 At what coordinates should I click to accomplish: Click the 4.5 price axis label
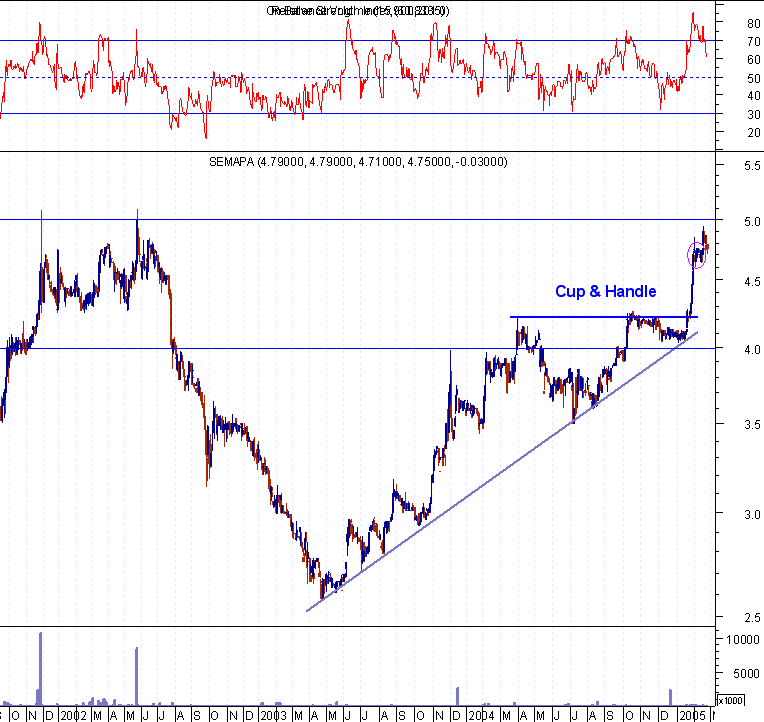(x=752, y=282)
